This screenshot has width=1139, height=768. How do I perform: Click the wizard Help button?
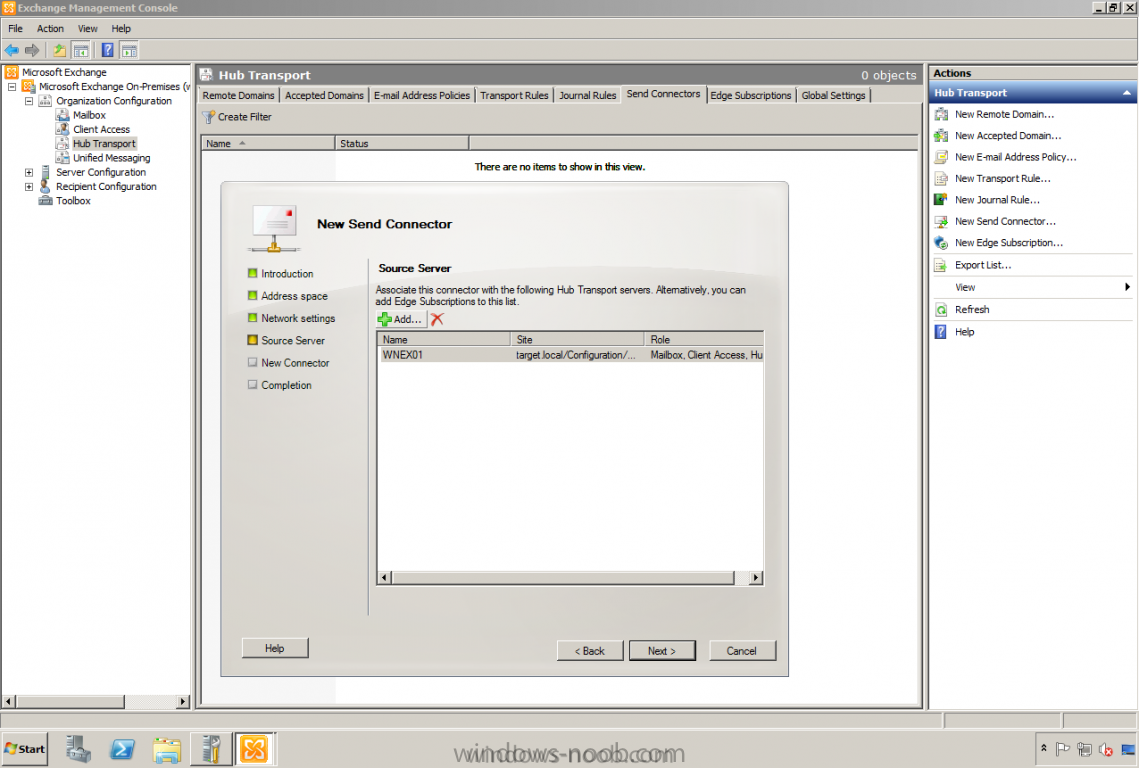[x=275, y=648]
